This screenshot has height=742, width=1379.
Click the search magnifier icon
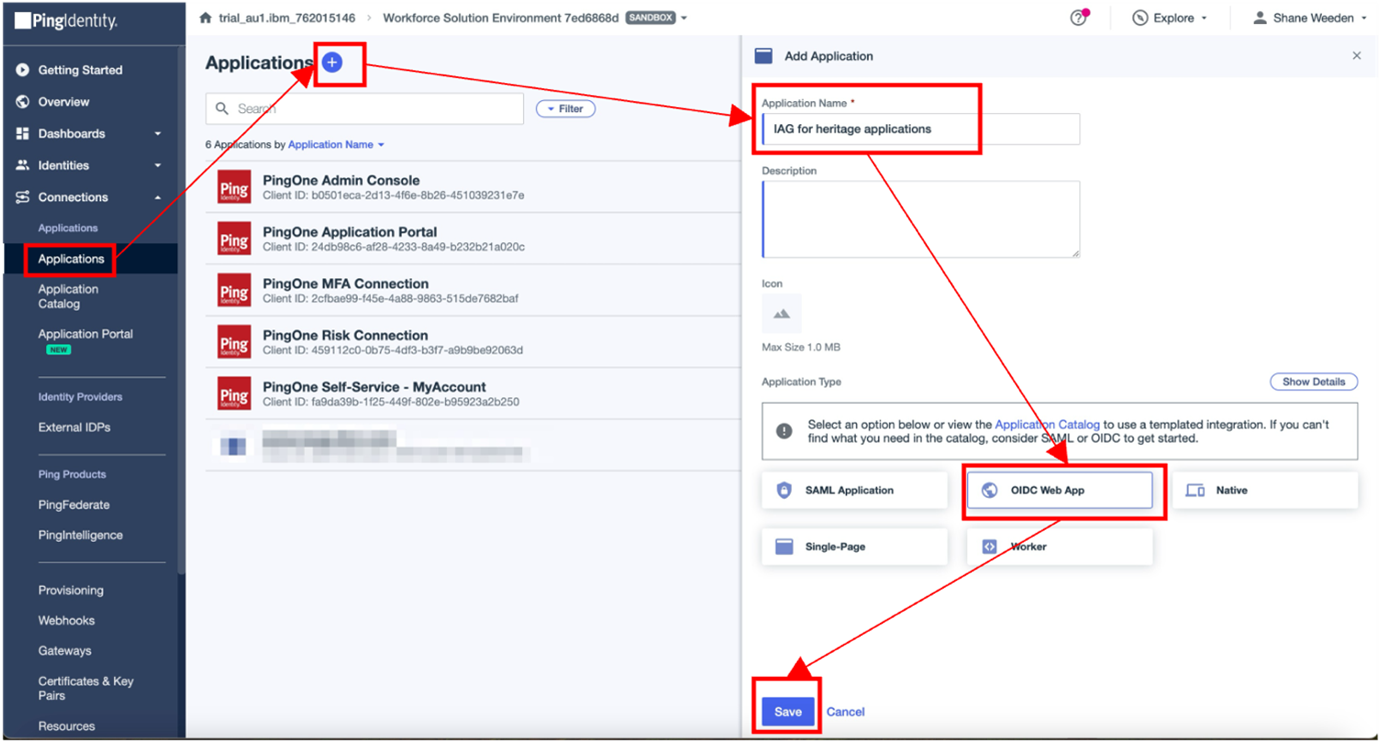point(222,108)
